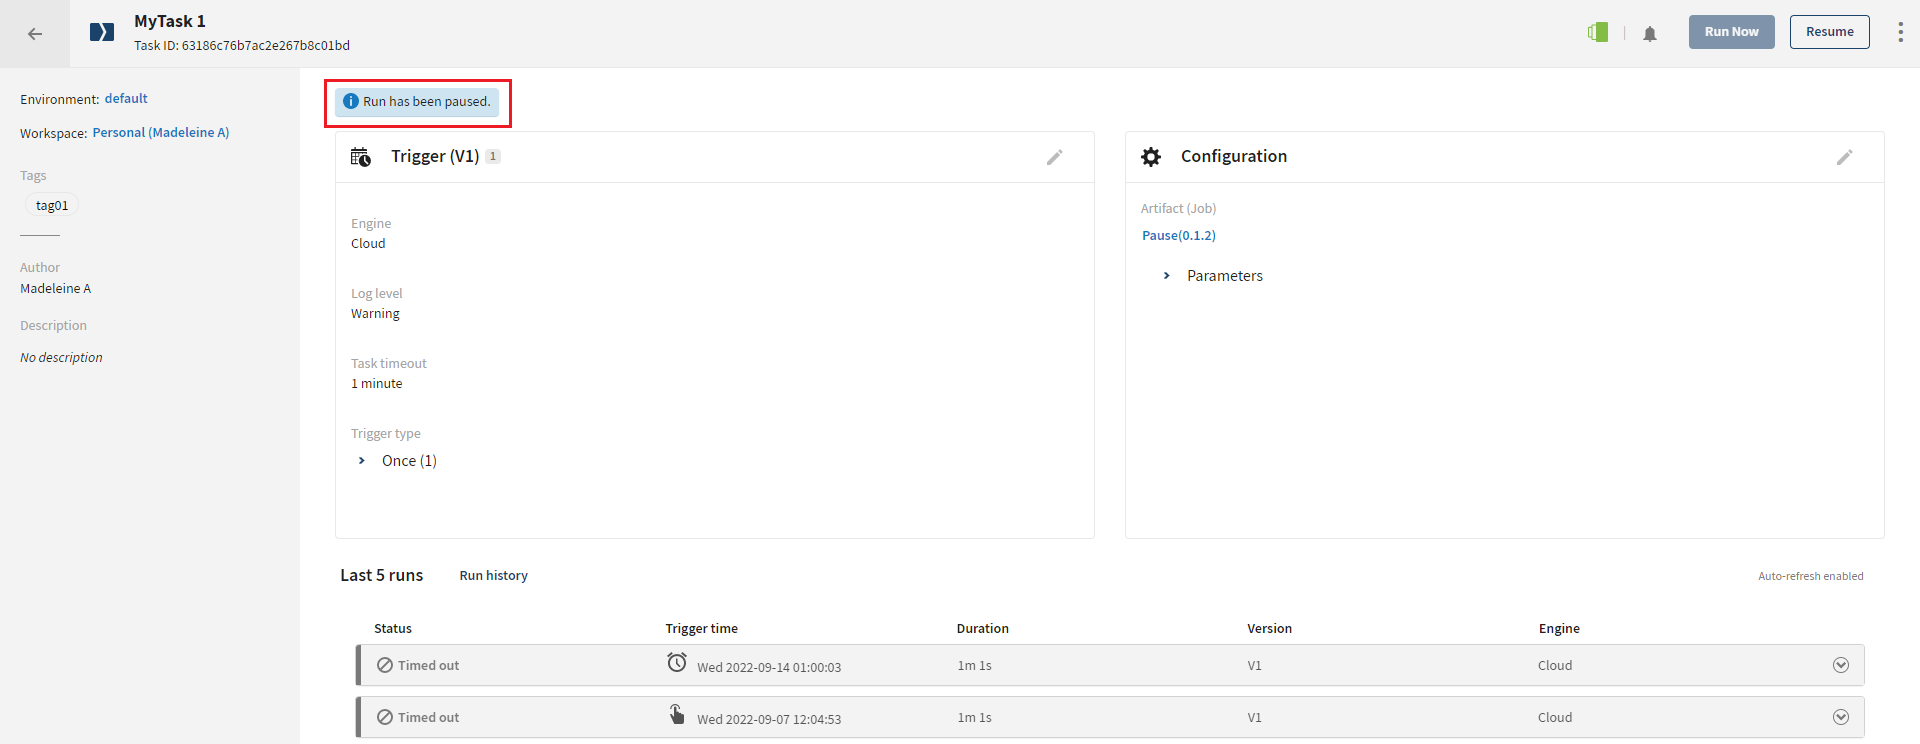The width and height of the screenshot is (1920, 744).
Task: Open the Pause(0.1.2) artifact link
Action: pyautogui.click(x=1179, y=236)
